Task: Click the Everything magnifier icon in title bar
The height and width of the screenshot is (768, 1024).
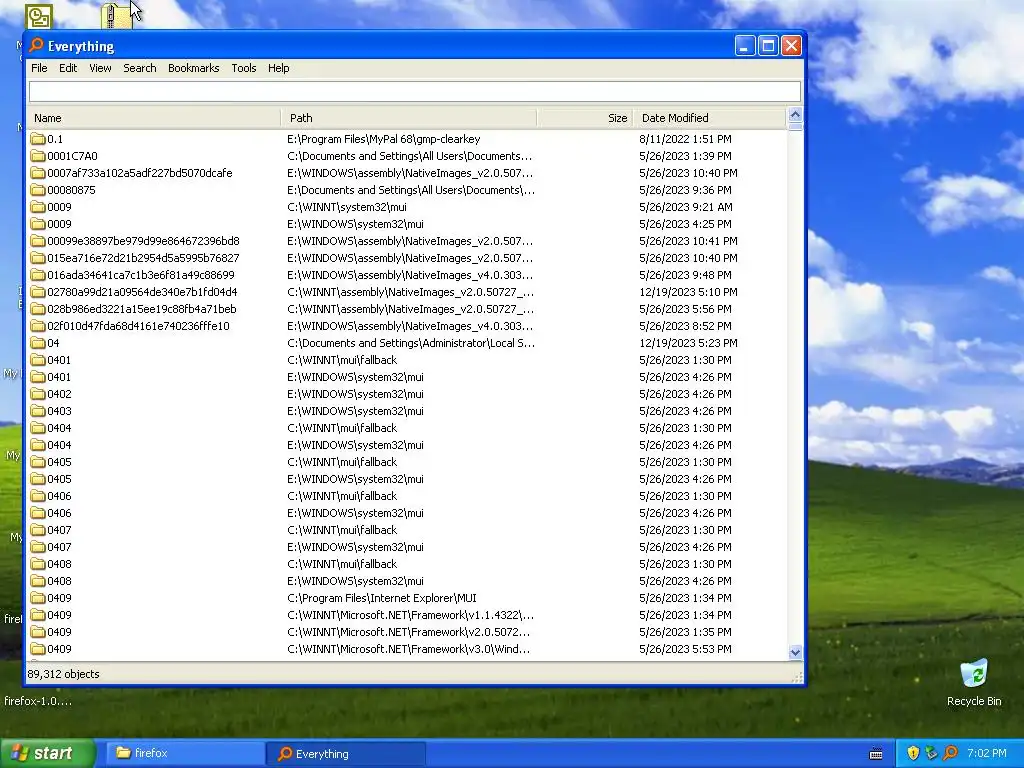Action: pyautogui.click(x=37, y=45)
